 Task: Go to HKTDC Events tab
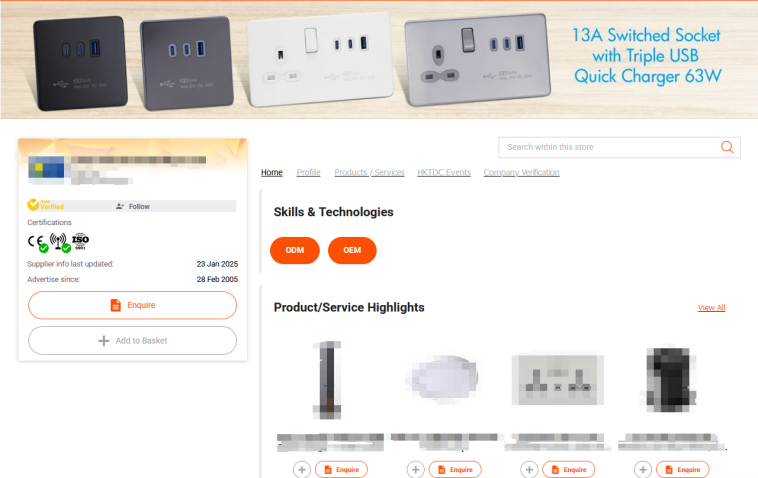(x=444, y=173)
